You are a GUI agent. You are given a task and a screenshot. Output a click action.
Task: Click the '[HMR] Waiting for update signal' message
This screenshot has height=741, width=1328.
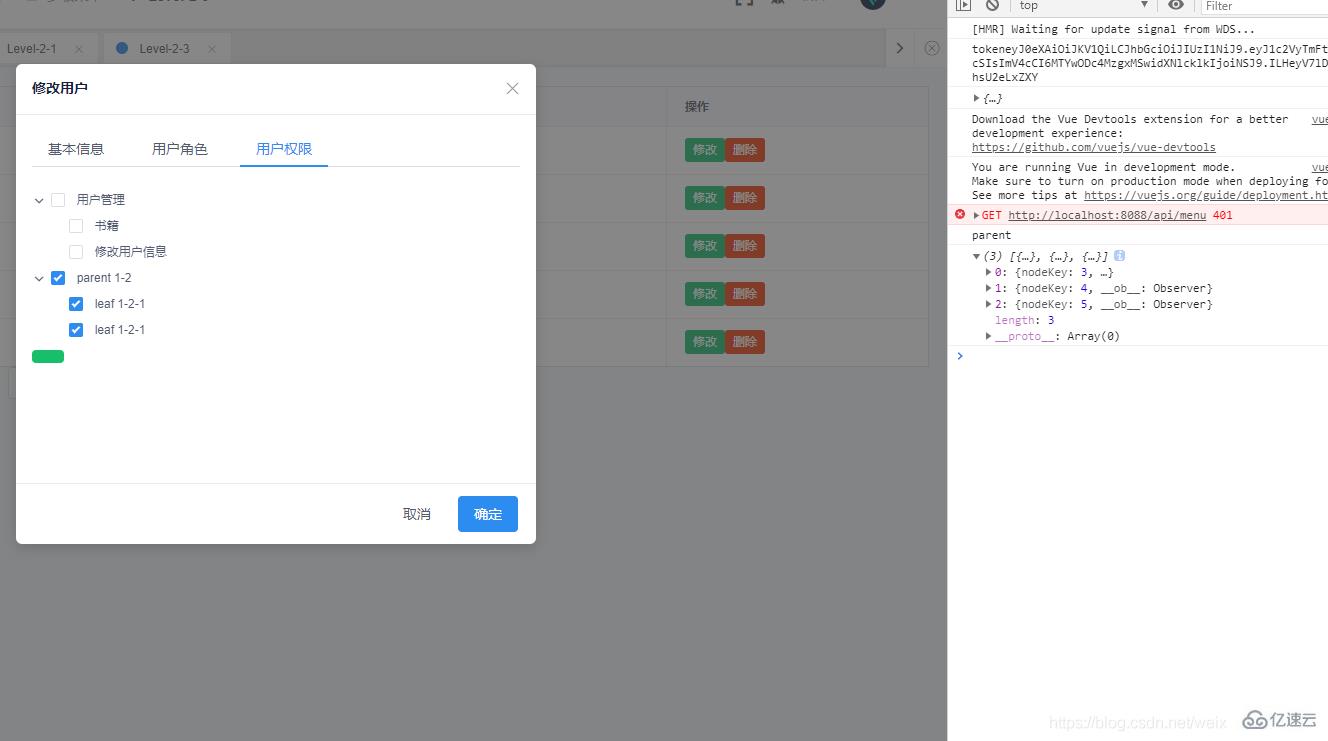(x=1113, y=29)
